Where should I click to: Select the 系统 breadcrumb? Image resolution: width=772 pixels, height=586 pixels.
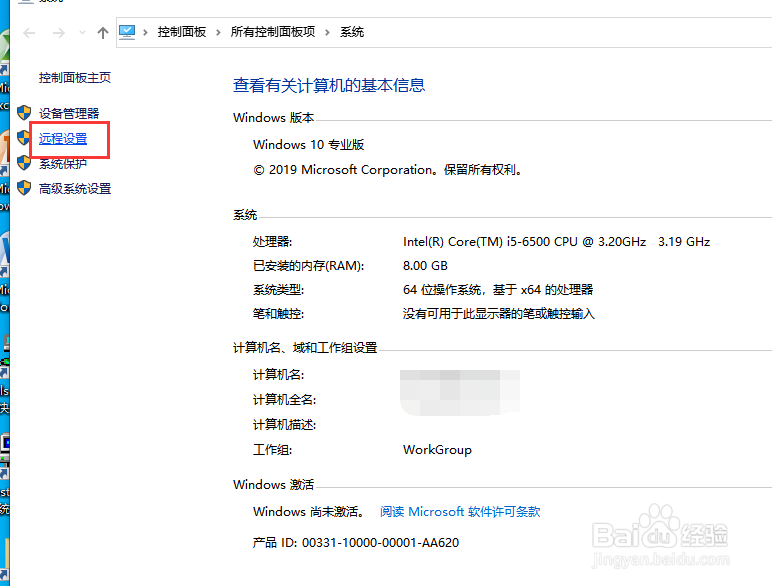point(352,32)
